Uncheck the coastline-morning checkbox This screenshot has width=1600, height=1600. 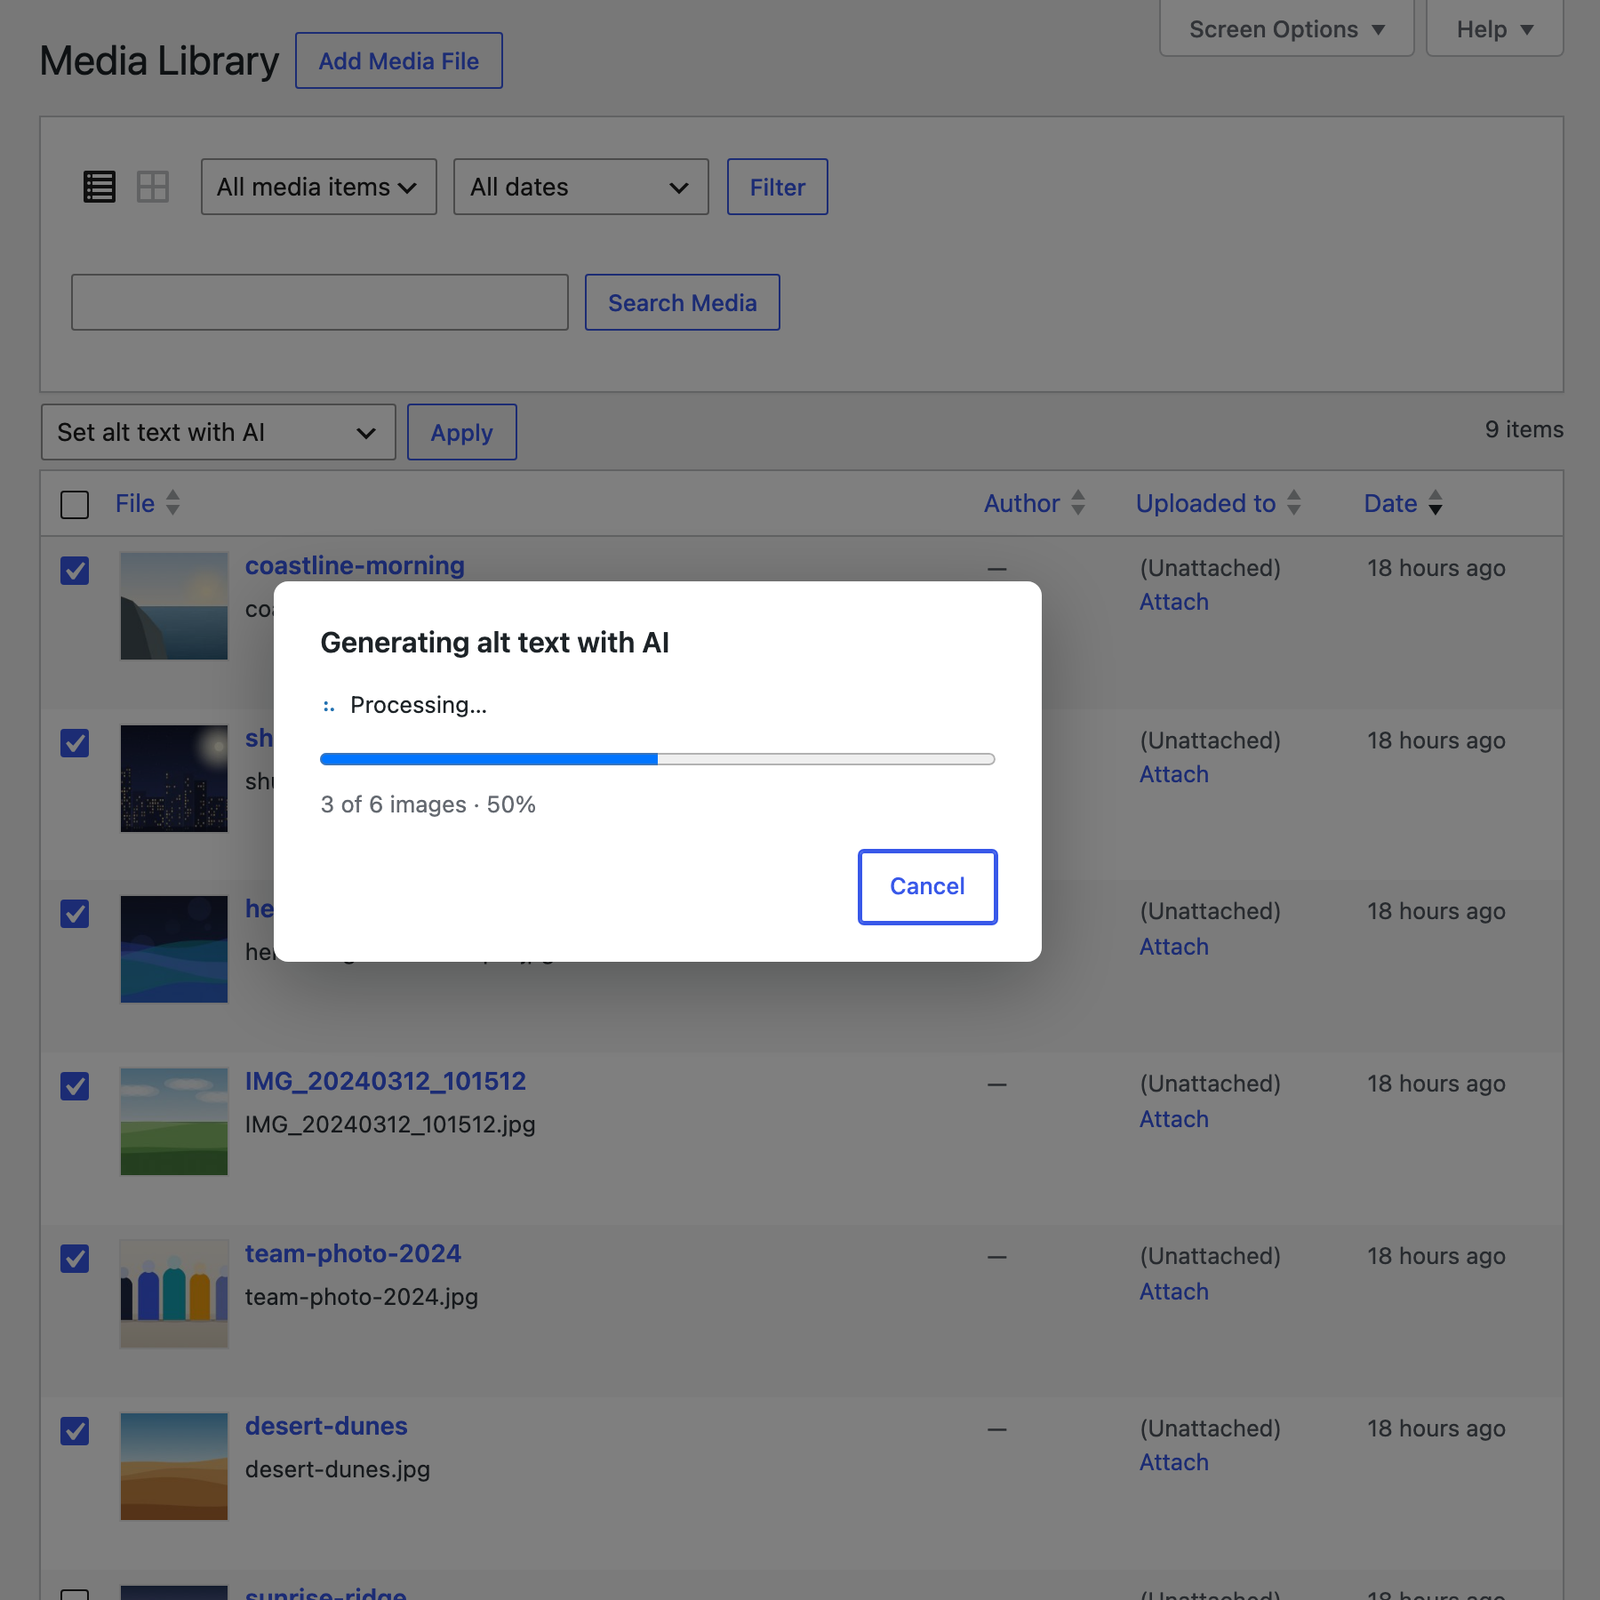(75, 571)
